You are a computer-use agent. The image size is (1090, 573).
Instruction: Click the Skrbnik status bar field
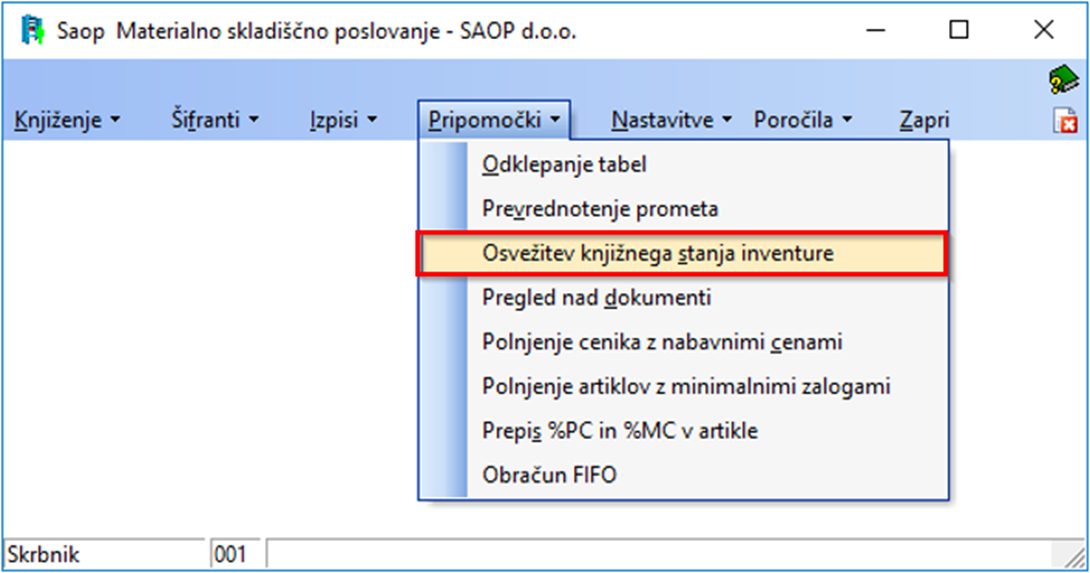click(x=104, y=554)
